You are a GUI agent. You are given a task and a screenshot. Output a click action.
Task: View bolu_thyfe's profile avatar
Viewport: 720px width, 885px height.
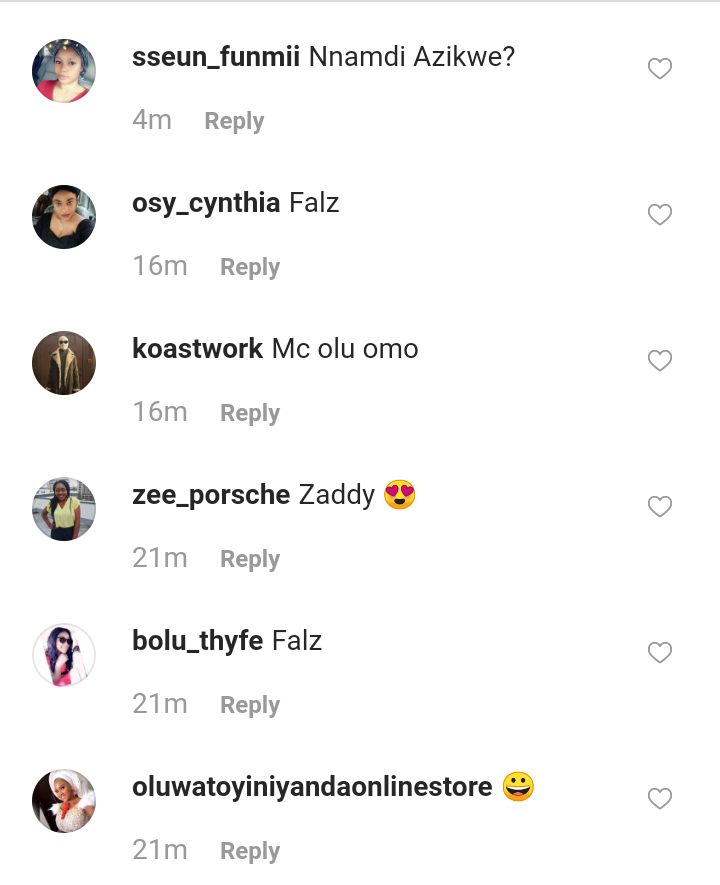click(64, 655)
